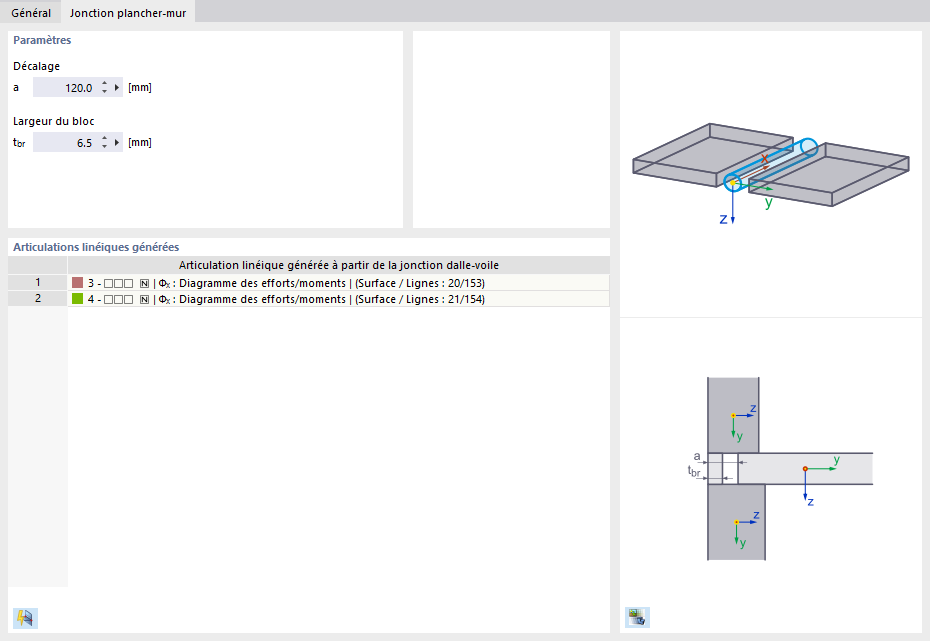Open the Décalage a value options arrow
This screenshot has height=641, width=930.
(117, 88)
